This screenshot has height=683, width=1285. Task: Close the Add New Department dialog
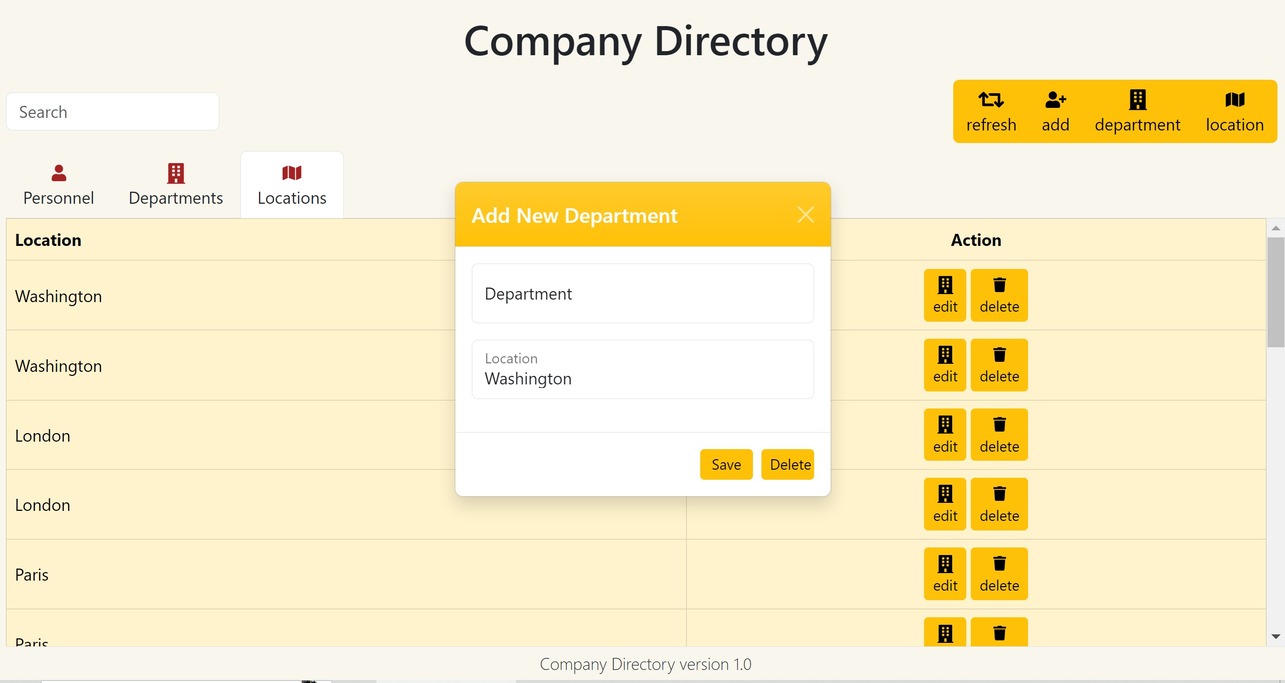pos(805,215)
